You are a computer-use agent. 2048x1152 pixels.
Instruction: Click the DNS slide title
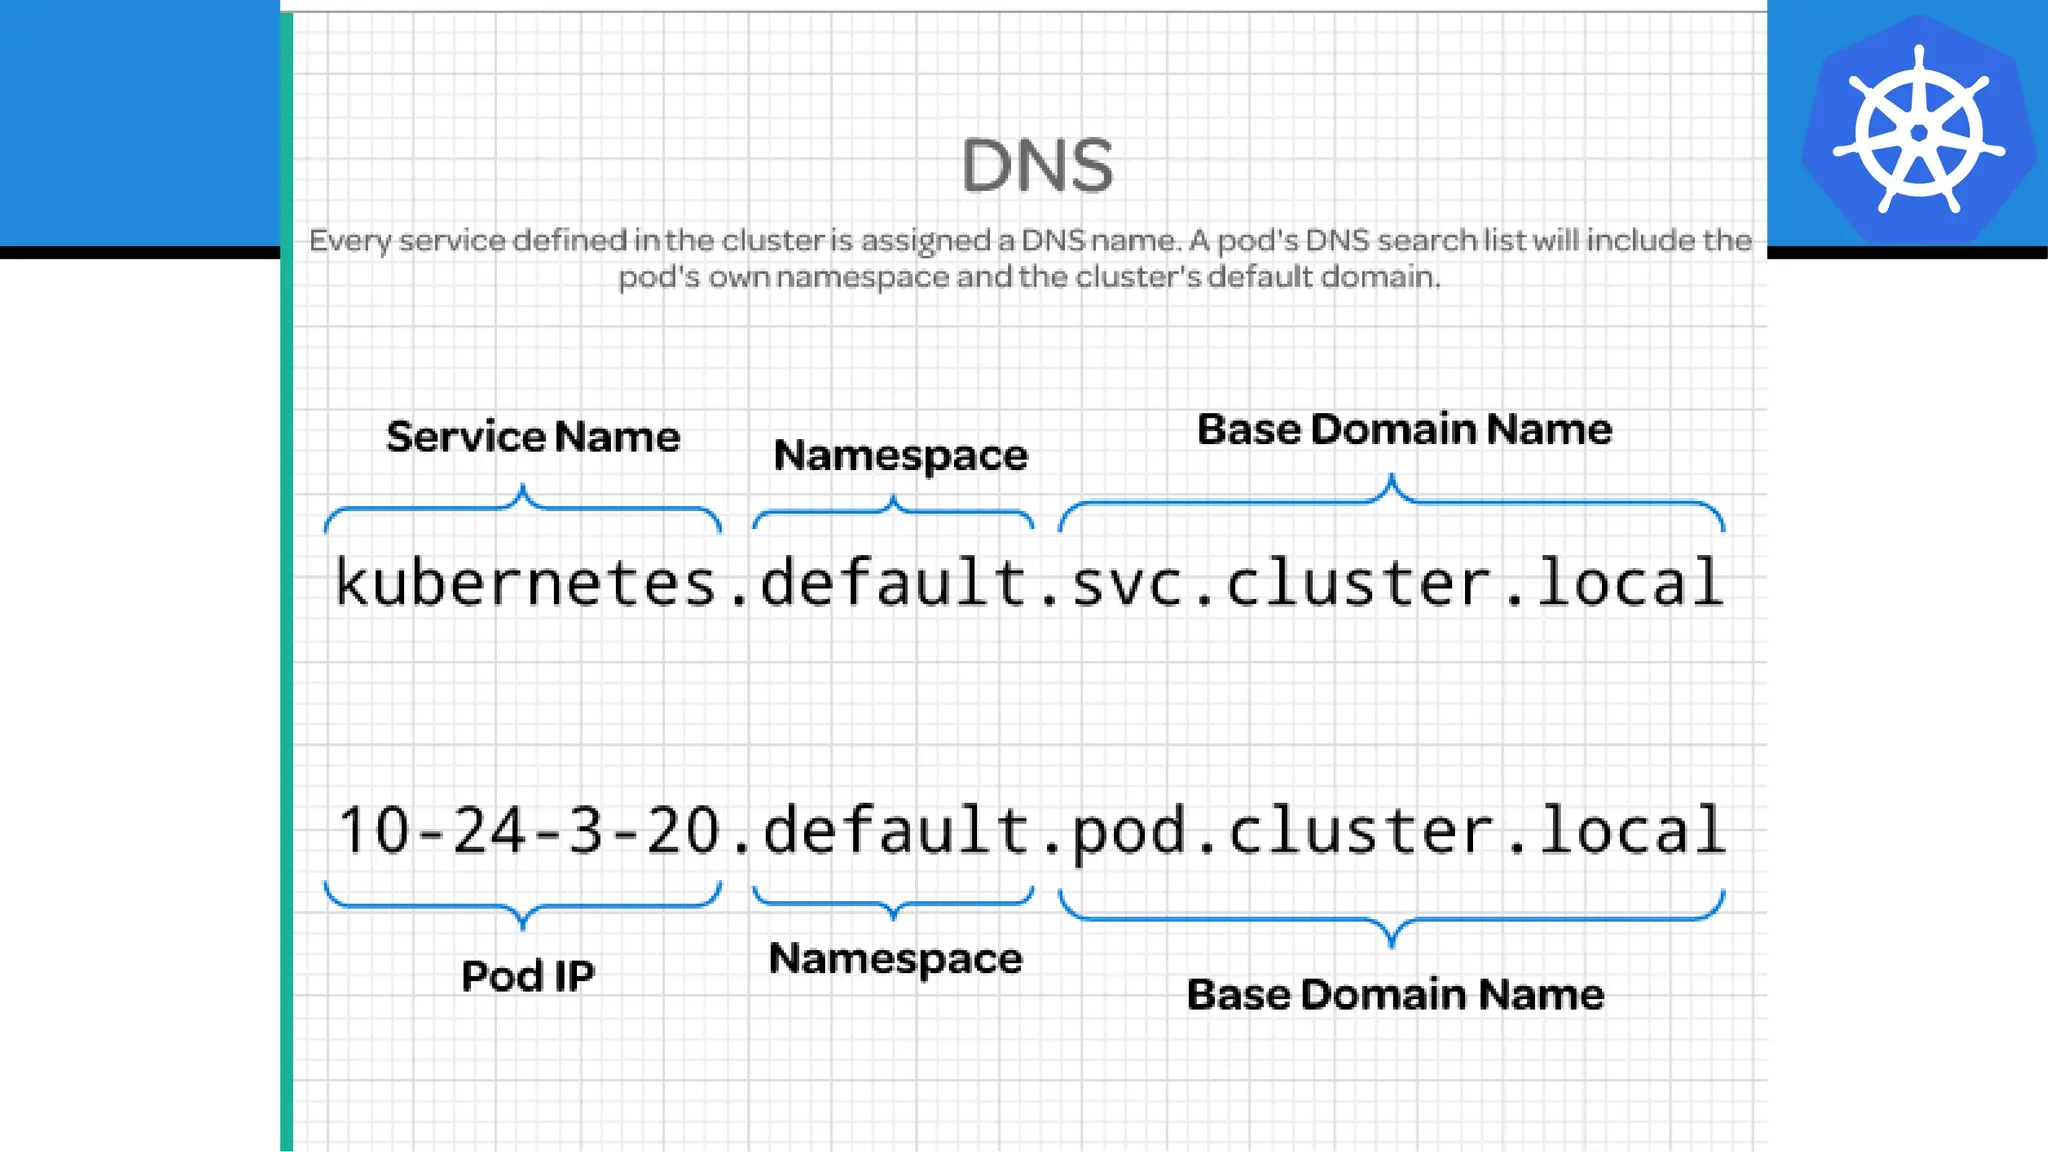coord(1037,165)
